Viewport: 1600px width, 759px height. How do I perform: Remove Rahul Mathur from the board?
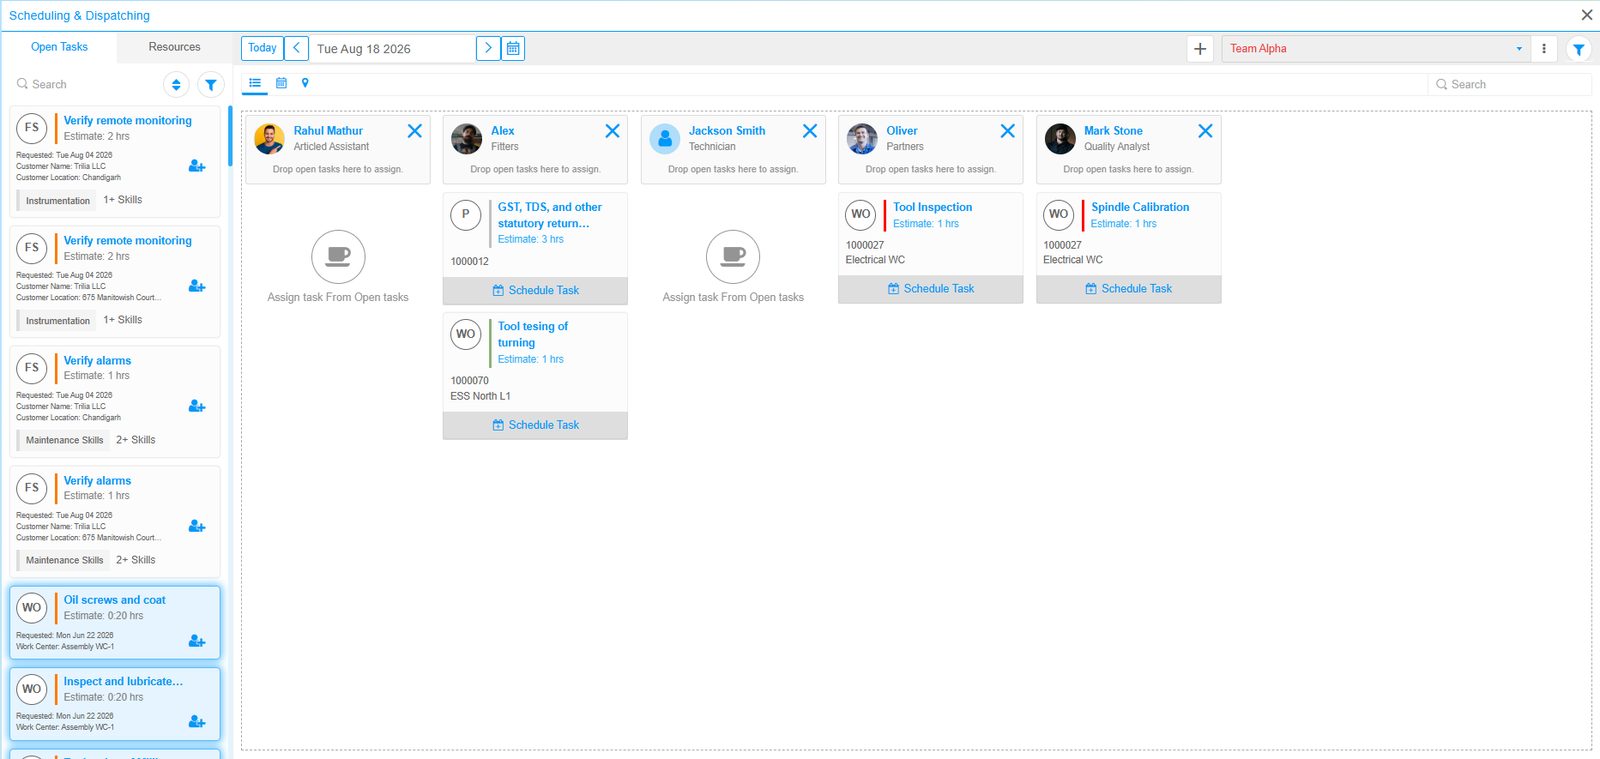click(x=415, y=131)
